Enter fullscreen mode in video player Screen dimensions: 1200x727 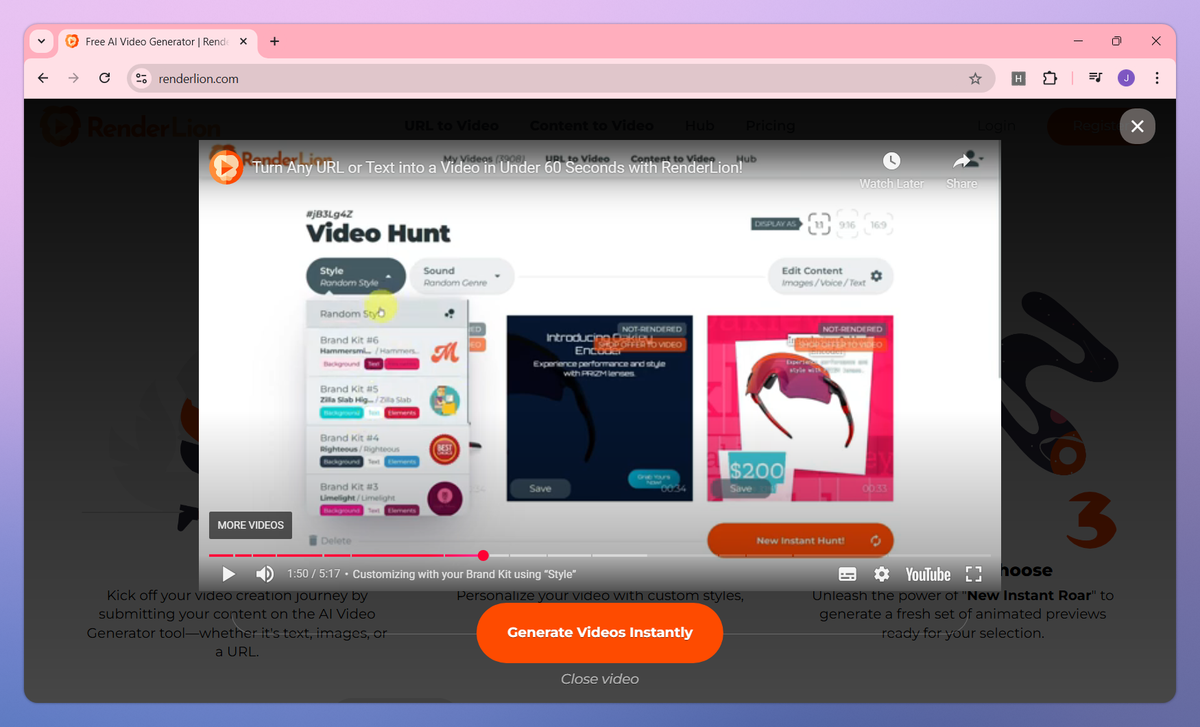click(973, 574)
